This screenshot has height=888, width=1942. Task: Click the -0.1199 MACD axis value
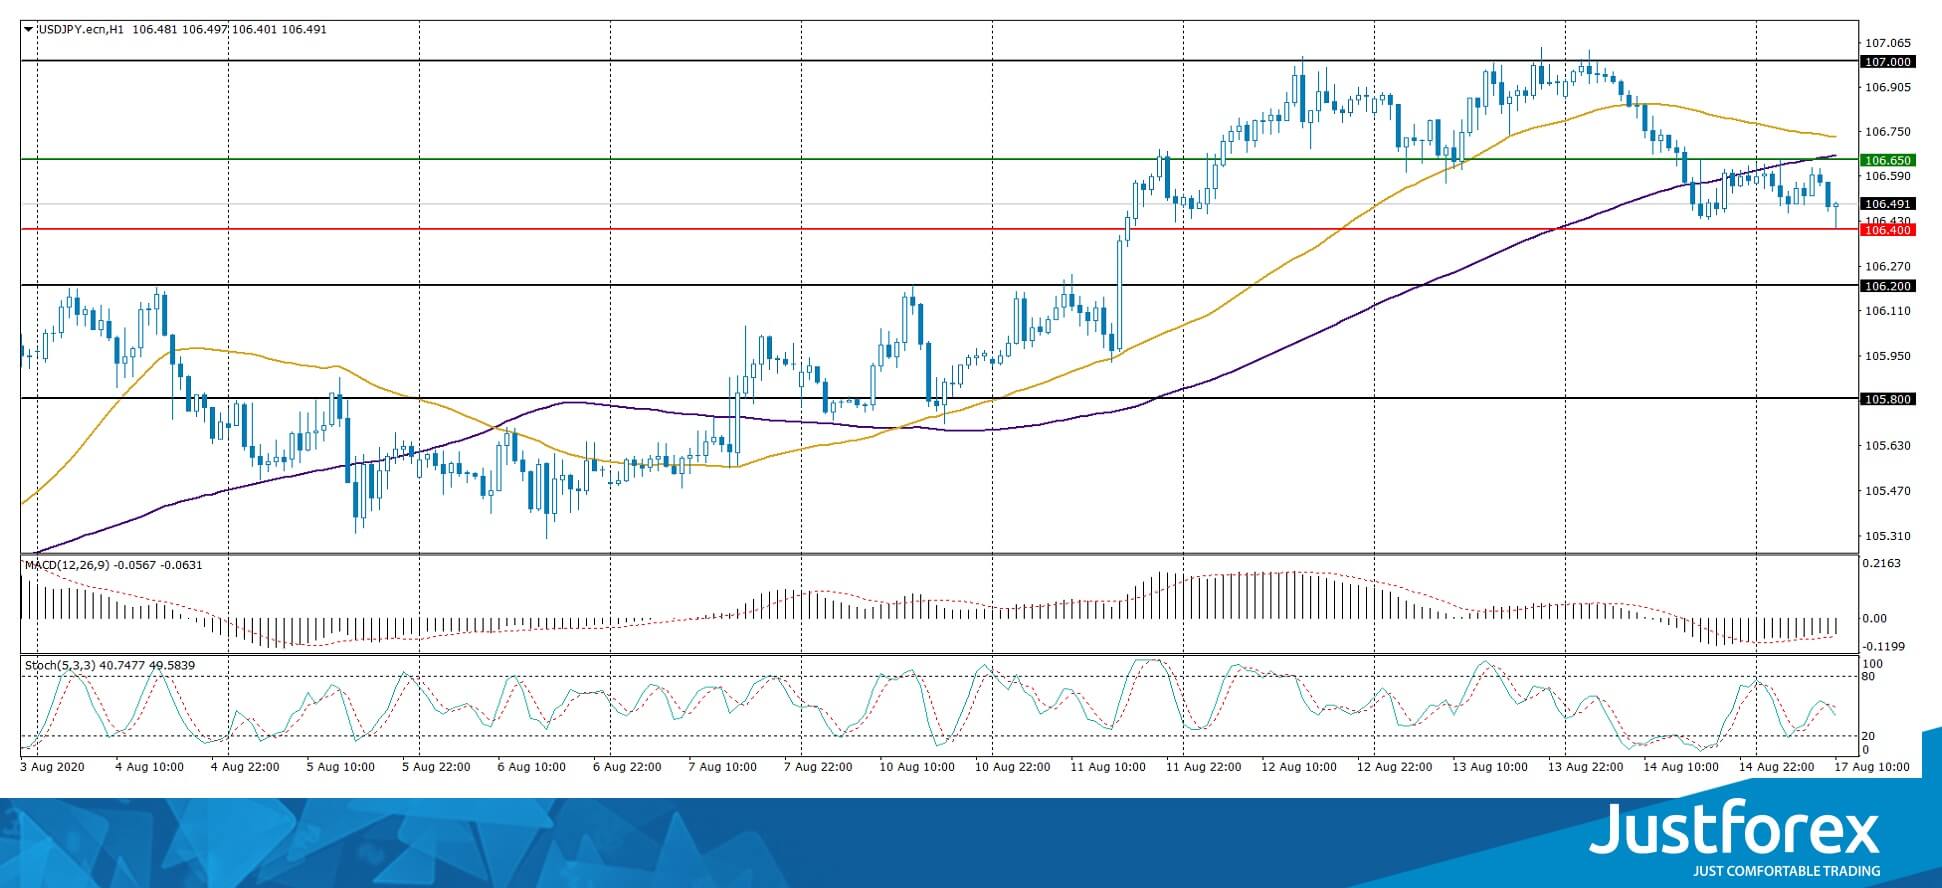(1885, 647)
